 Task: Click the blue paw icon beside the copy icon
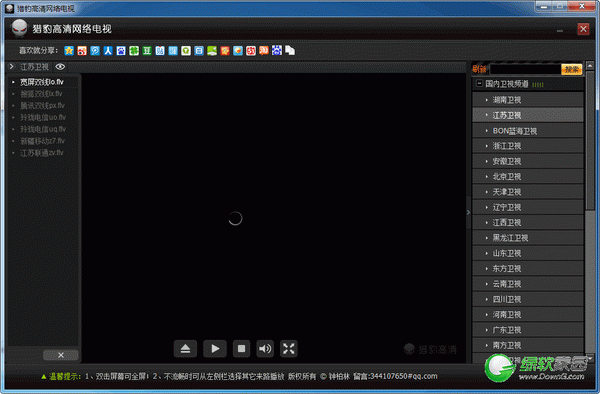click(x=277, y=50)
